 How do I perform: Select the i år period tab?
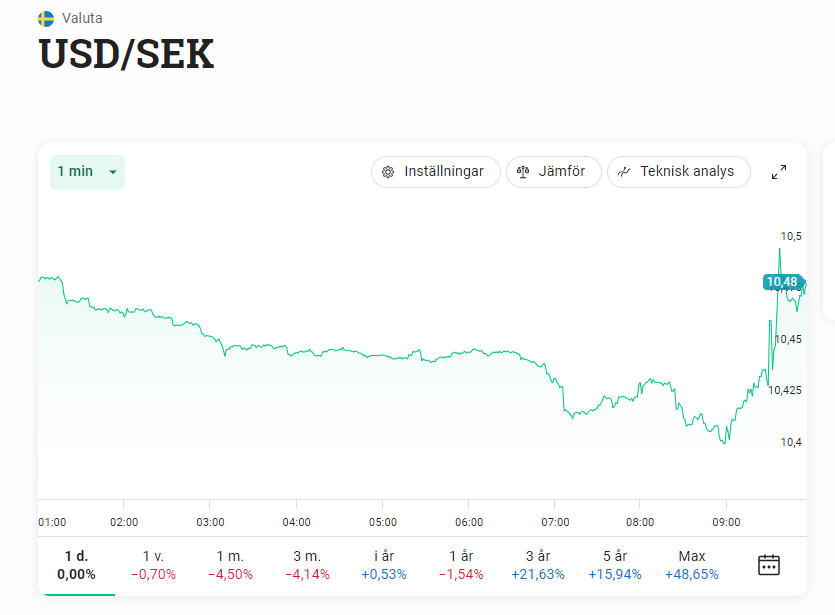coord(384,565)
